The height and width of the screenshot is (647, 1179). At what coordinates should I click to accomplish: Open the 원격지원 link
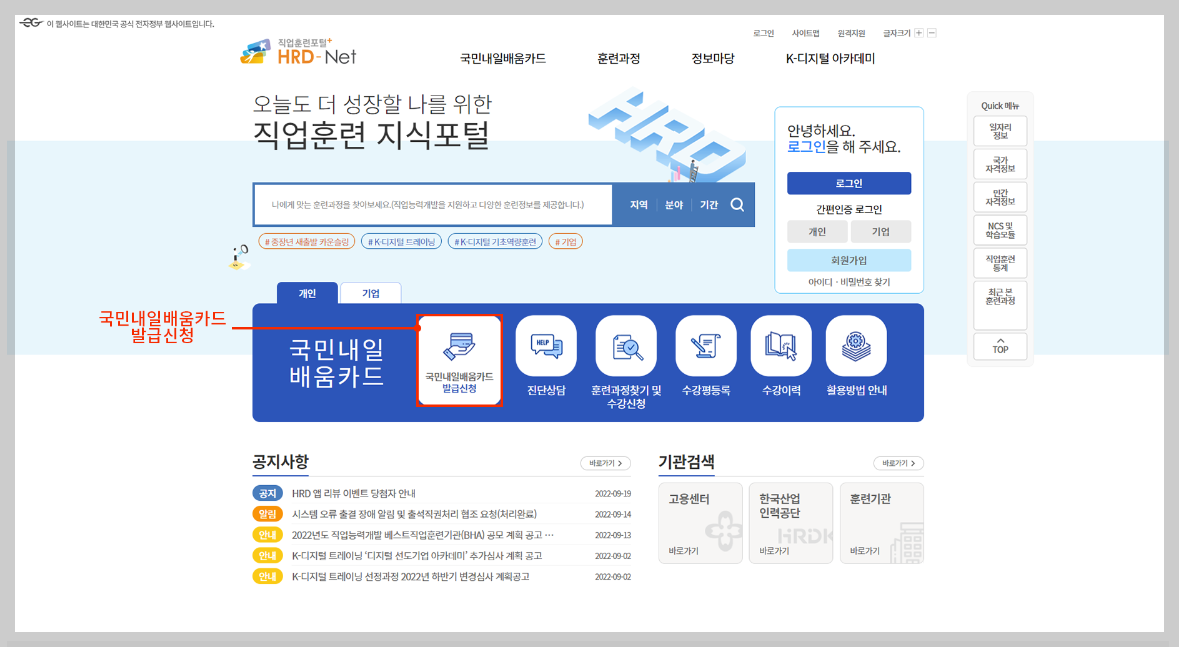[851, 33]
